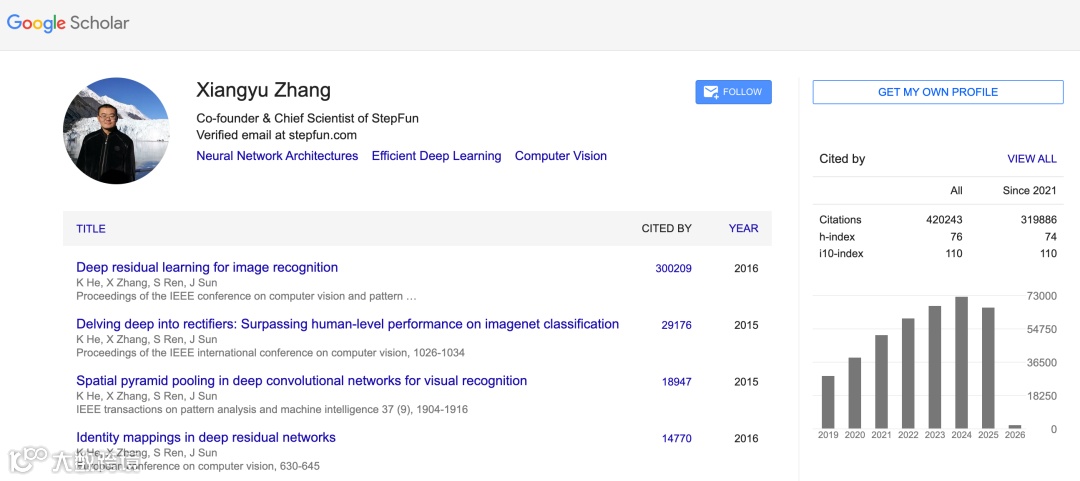Select the Computer Vision interest tag
Image resolution: width=1080 pixels, height=481 pixels.
(x=560, y=156)
